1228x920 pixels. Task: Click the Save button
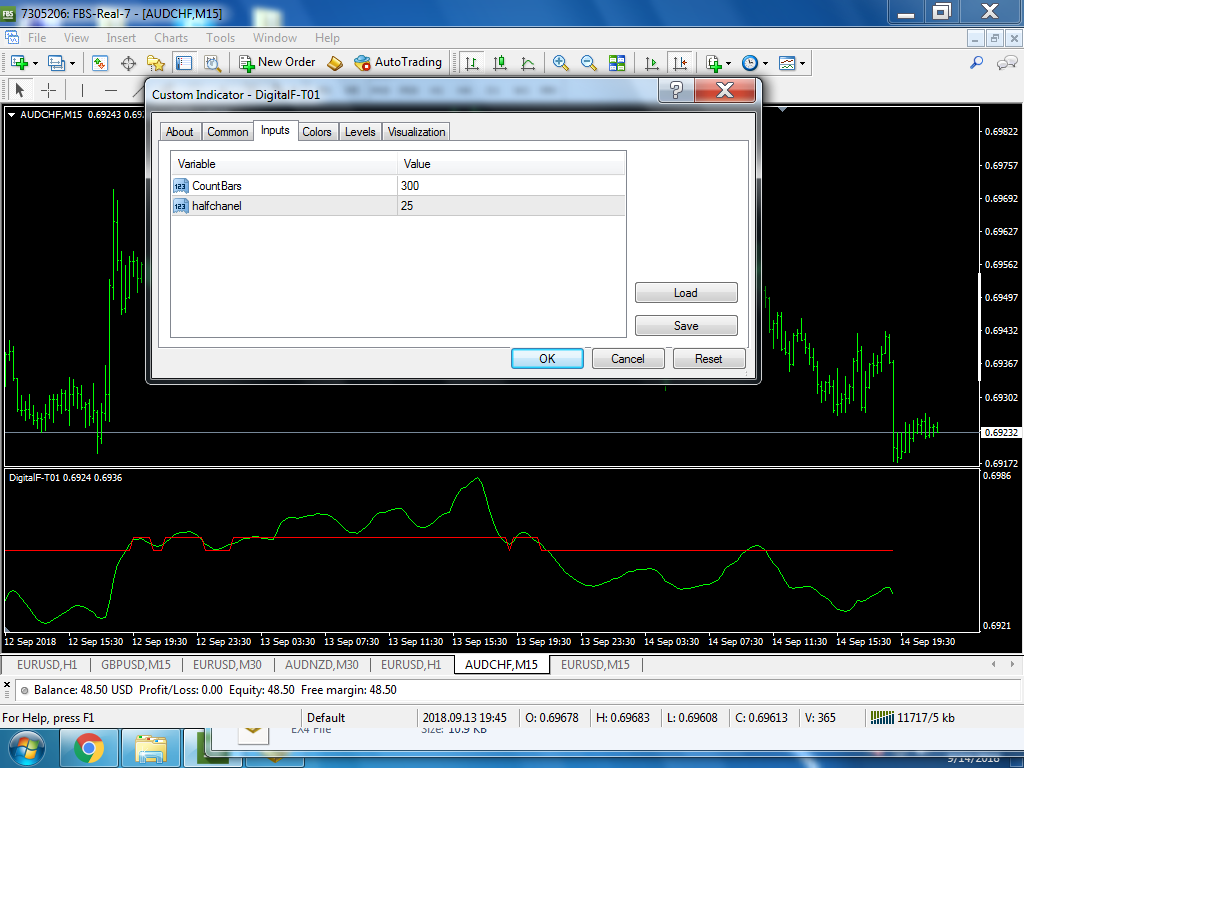tap(686, 326)
